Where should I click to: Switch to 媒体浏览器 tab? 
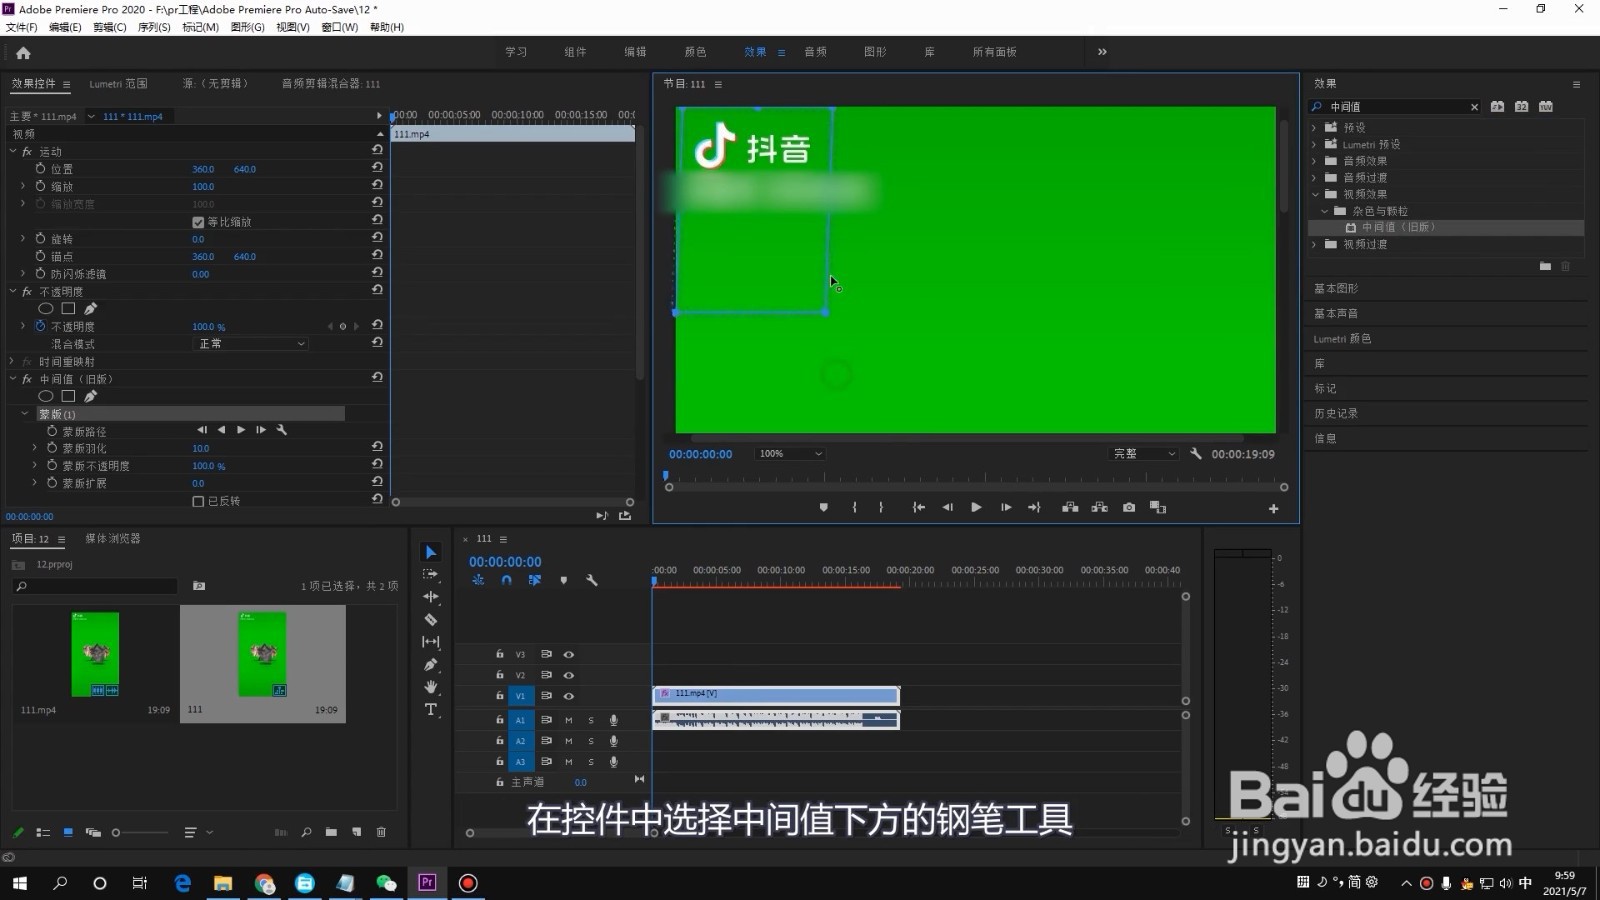(113, 538)
